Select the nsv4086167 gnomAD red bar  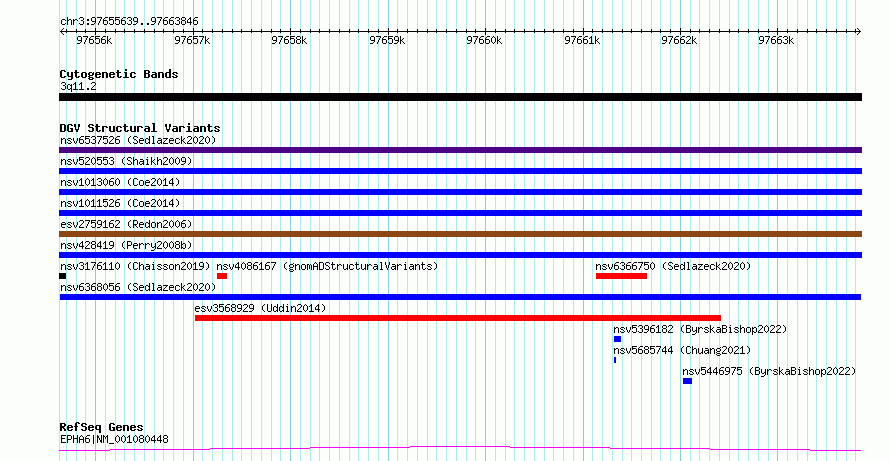click(222, 276)
